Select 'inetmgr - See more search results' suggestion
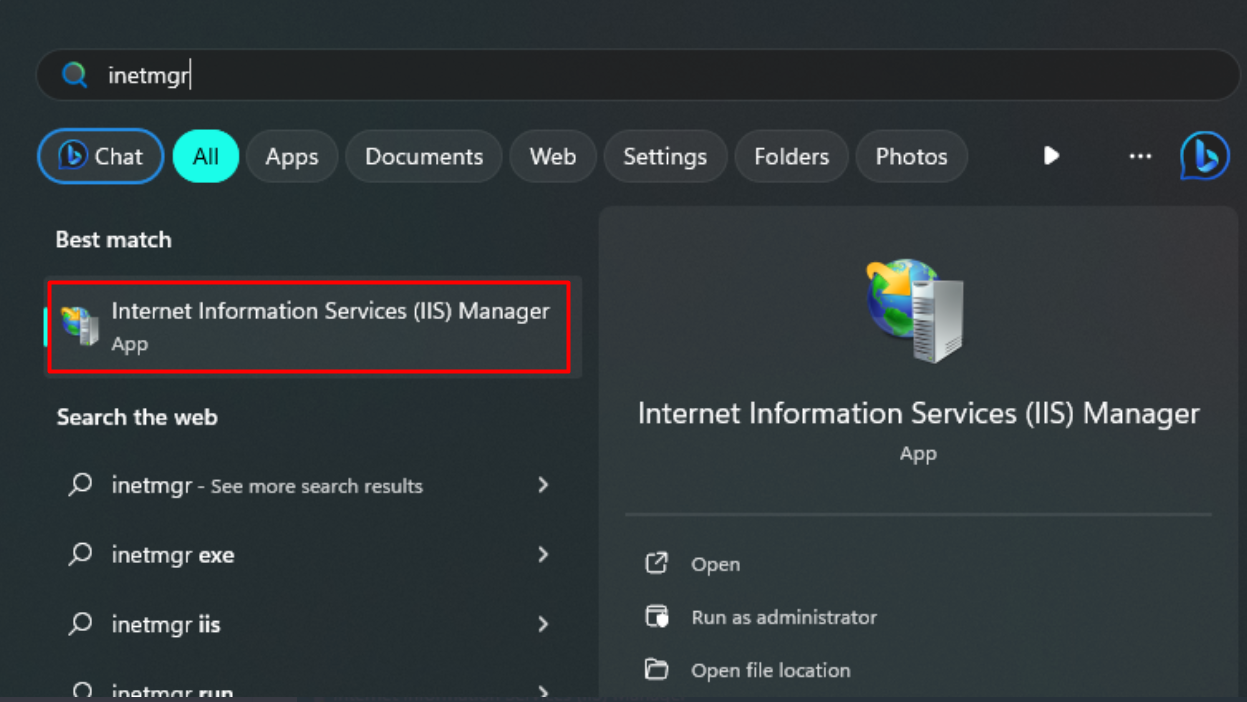This screenshot has width=1247, height=702. coord(312,485)
